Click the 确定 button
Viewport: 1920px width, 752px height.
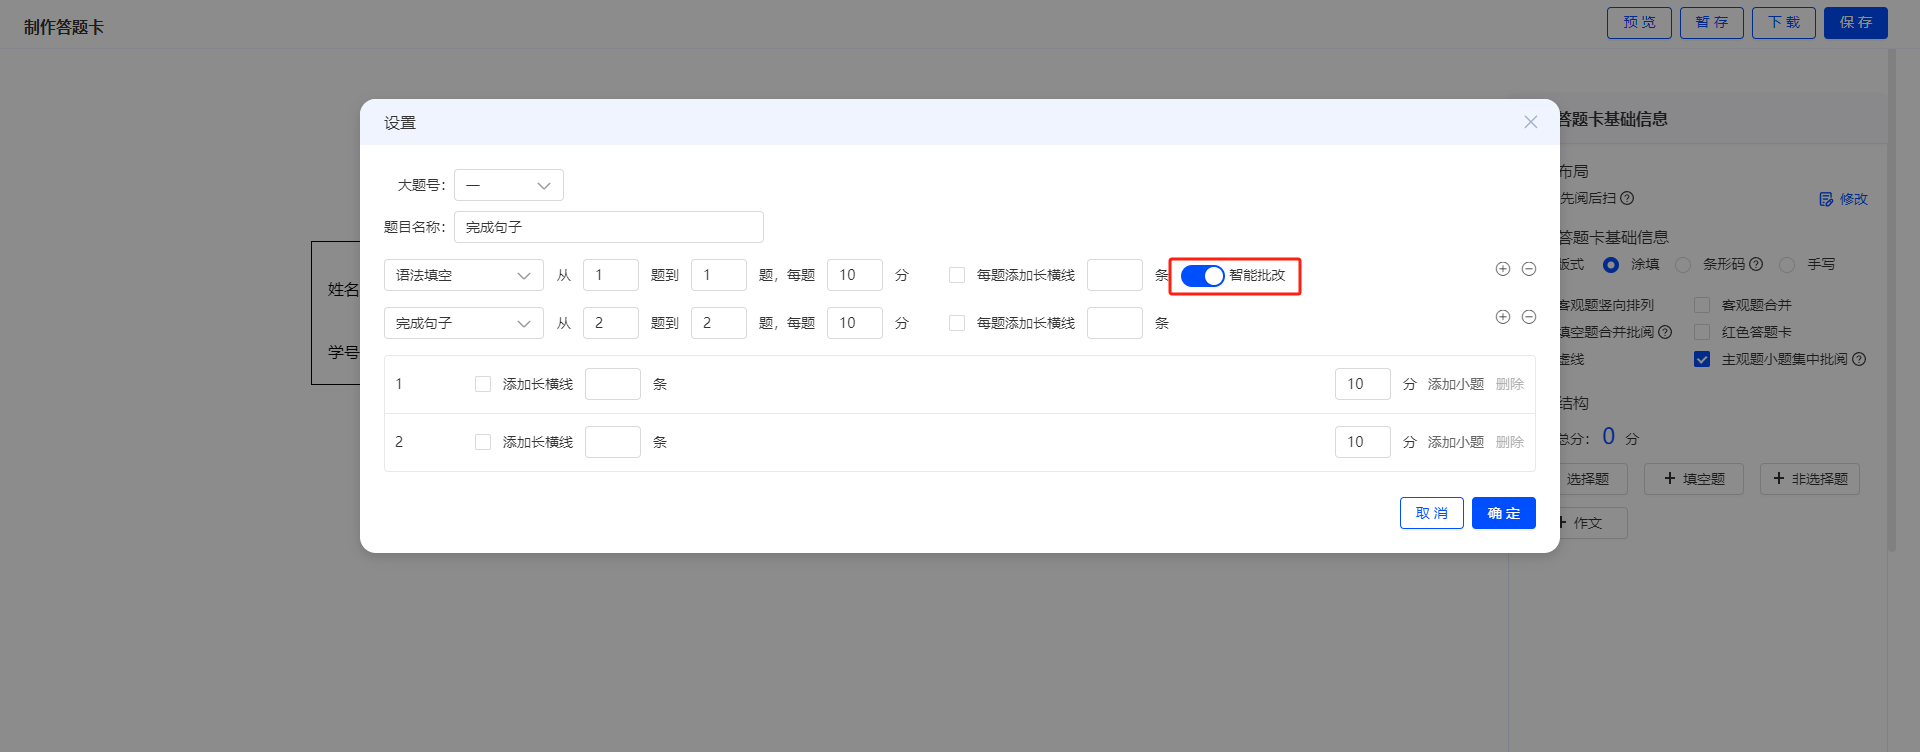(x=1504, y=513)
